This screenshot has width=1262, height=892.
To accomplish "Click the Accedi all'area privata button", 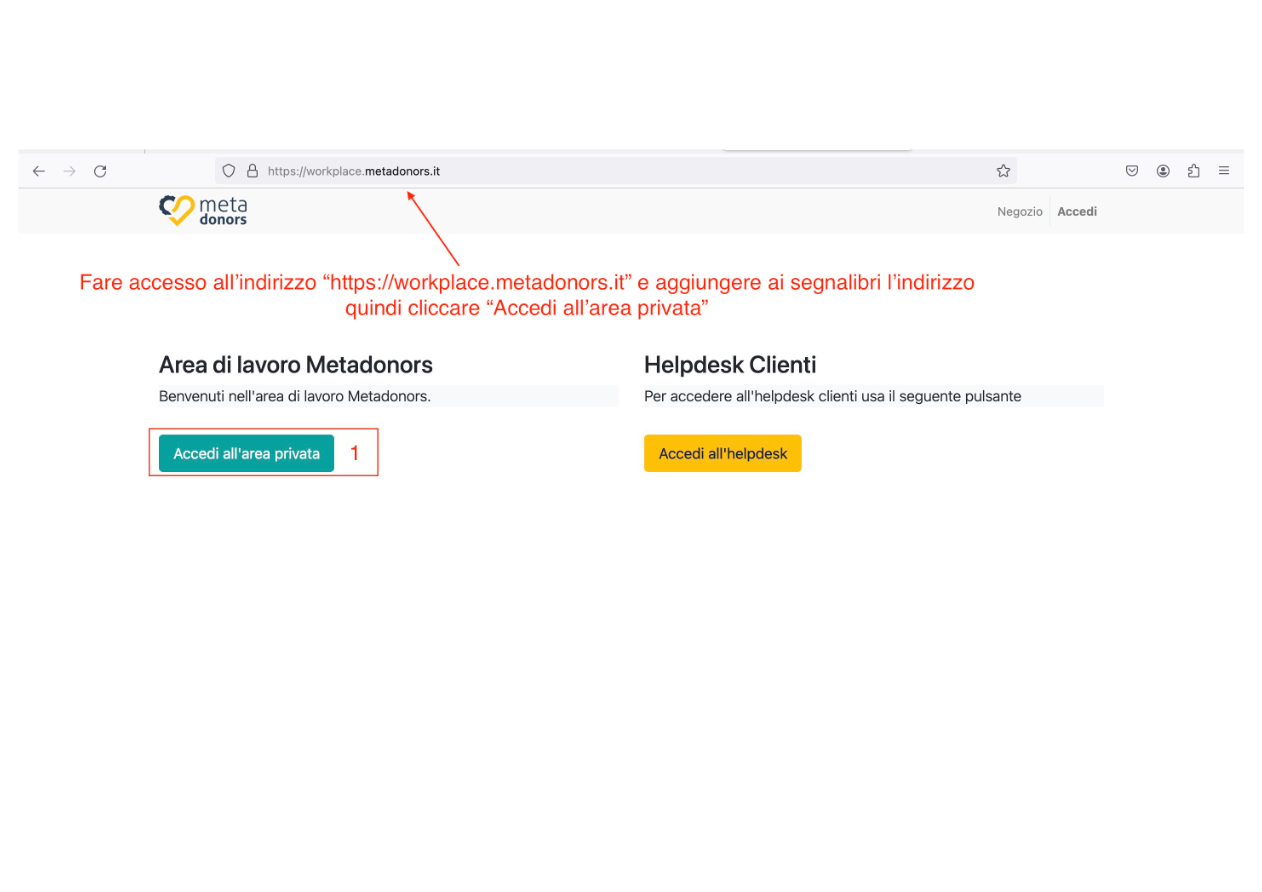I will click(246, 453).
